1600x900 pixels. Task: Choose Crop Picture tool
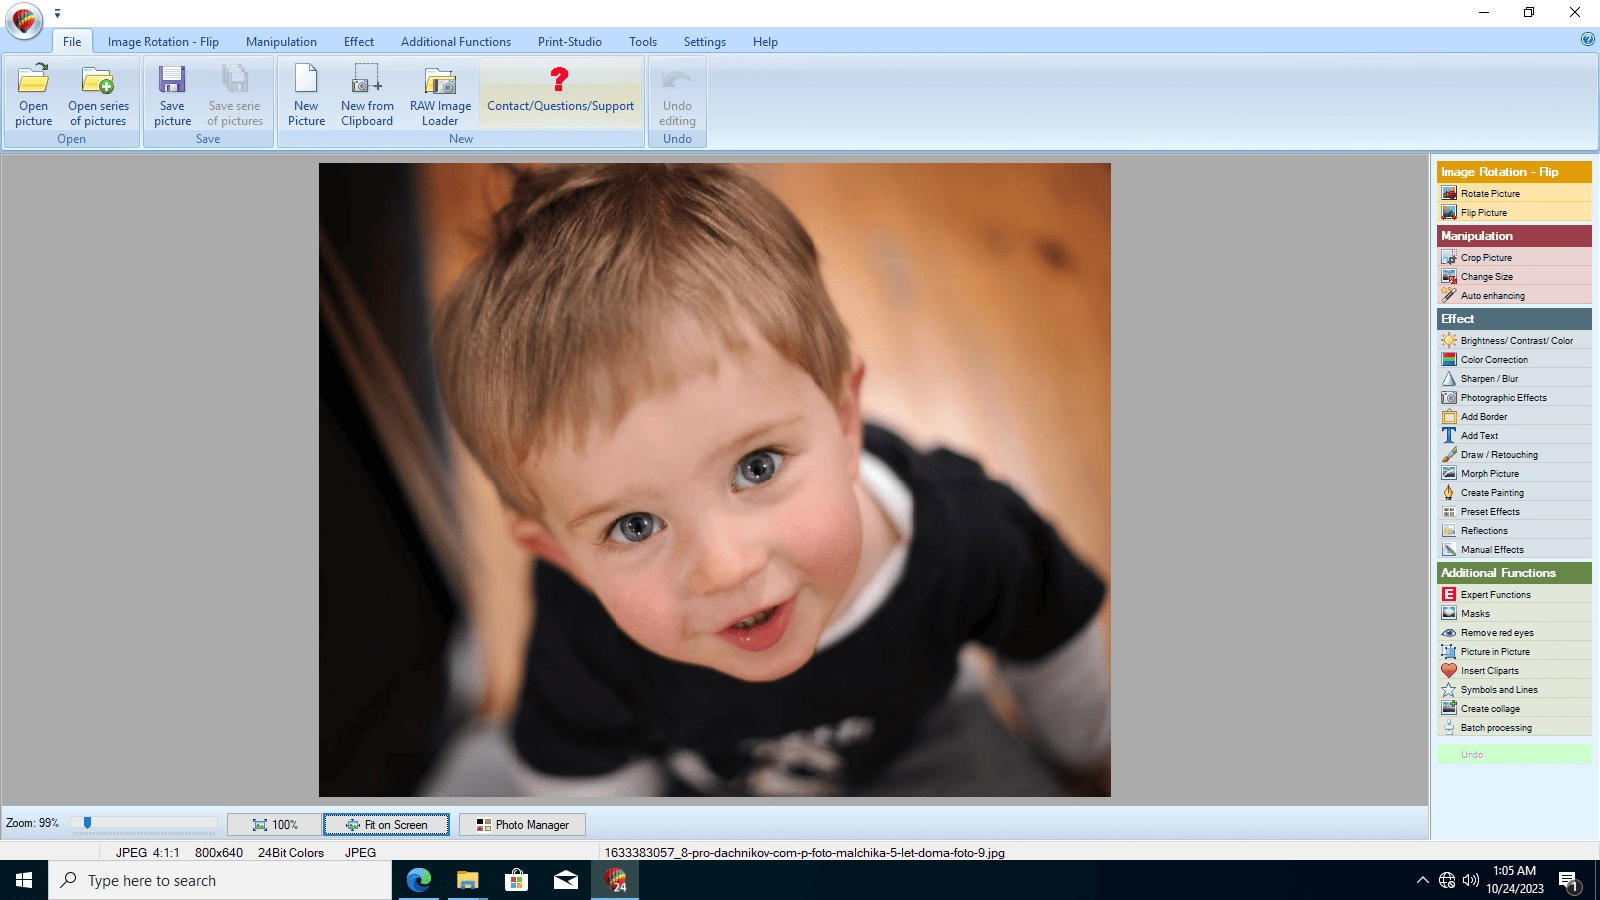1514,257
